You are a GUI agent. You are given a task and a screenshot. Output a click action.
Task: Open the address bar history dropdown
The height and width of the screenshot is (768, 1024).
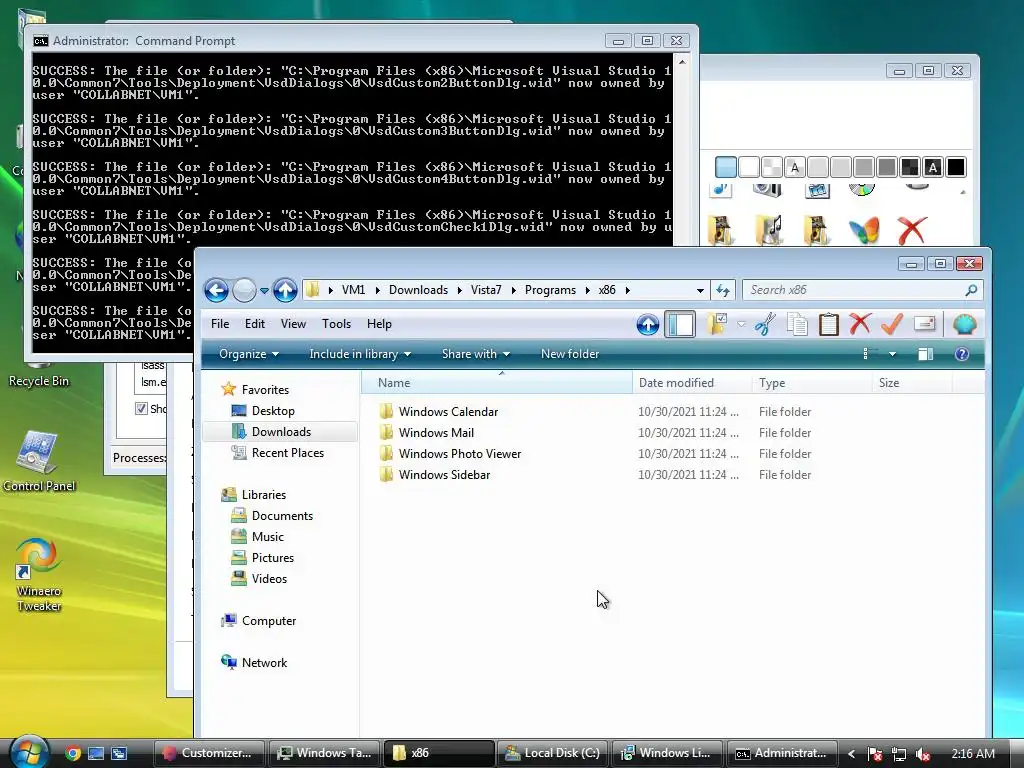(700, 290)
